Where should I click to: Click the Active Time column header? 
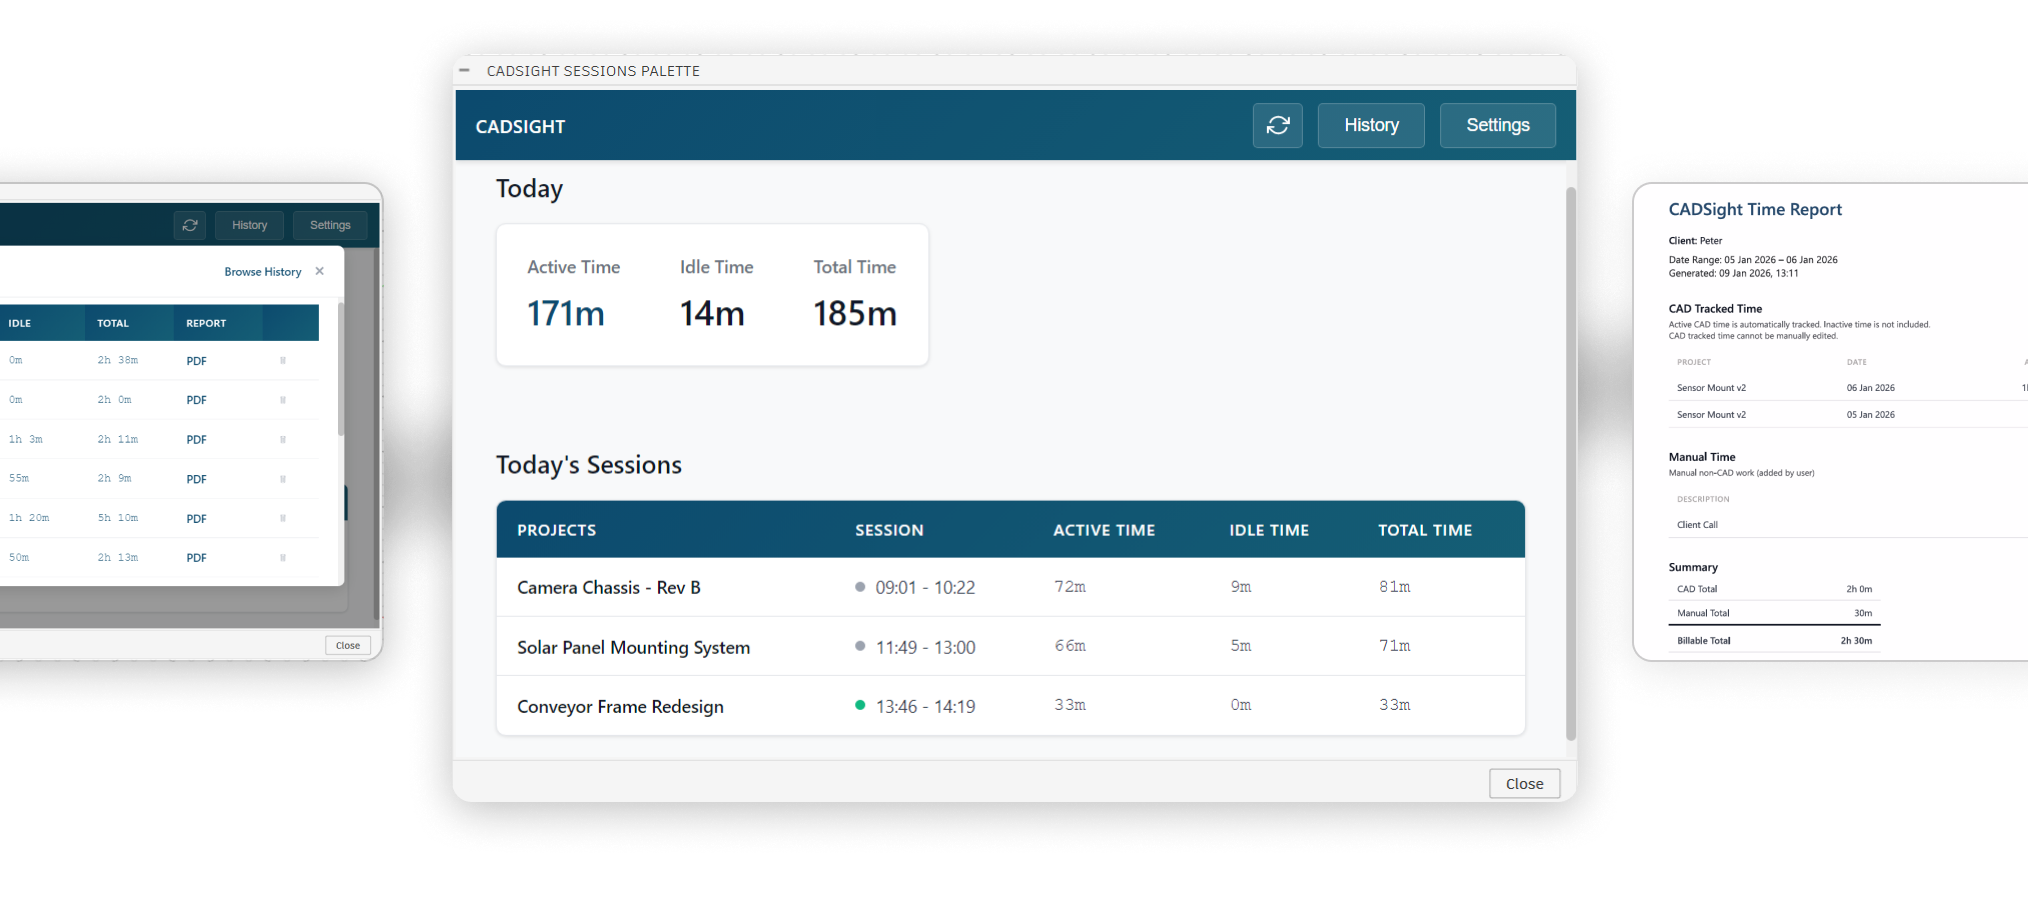point(1103,530)
